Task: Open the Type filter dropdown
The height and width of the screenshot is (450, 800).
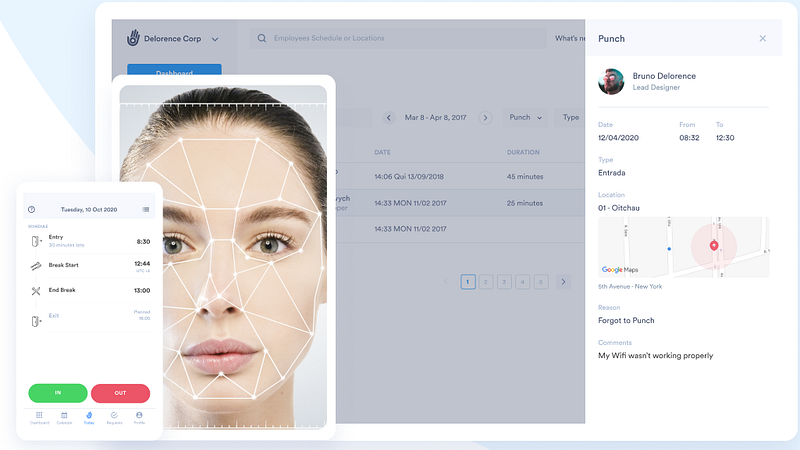Action: (x=571, y=117)
